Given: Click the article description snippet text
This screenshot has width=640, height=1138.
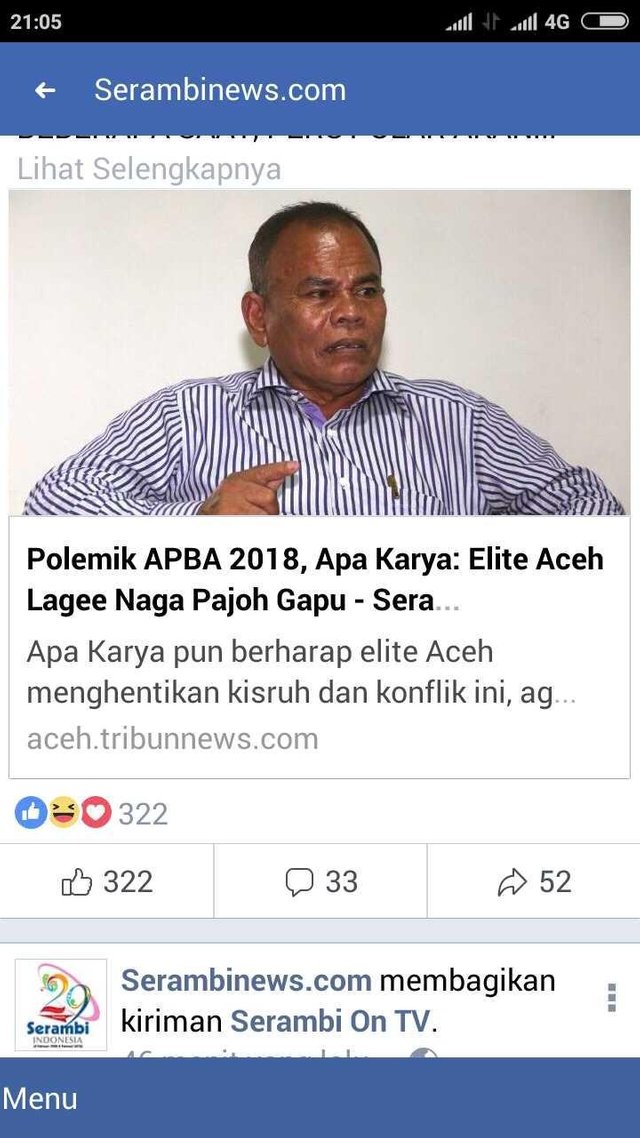Looking at the screenshot, I should coord(301,673).
